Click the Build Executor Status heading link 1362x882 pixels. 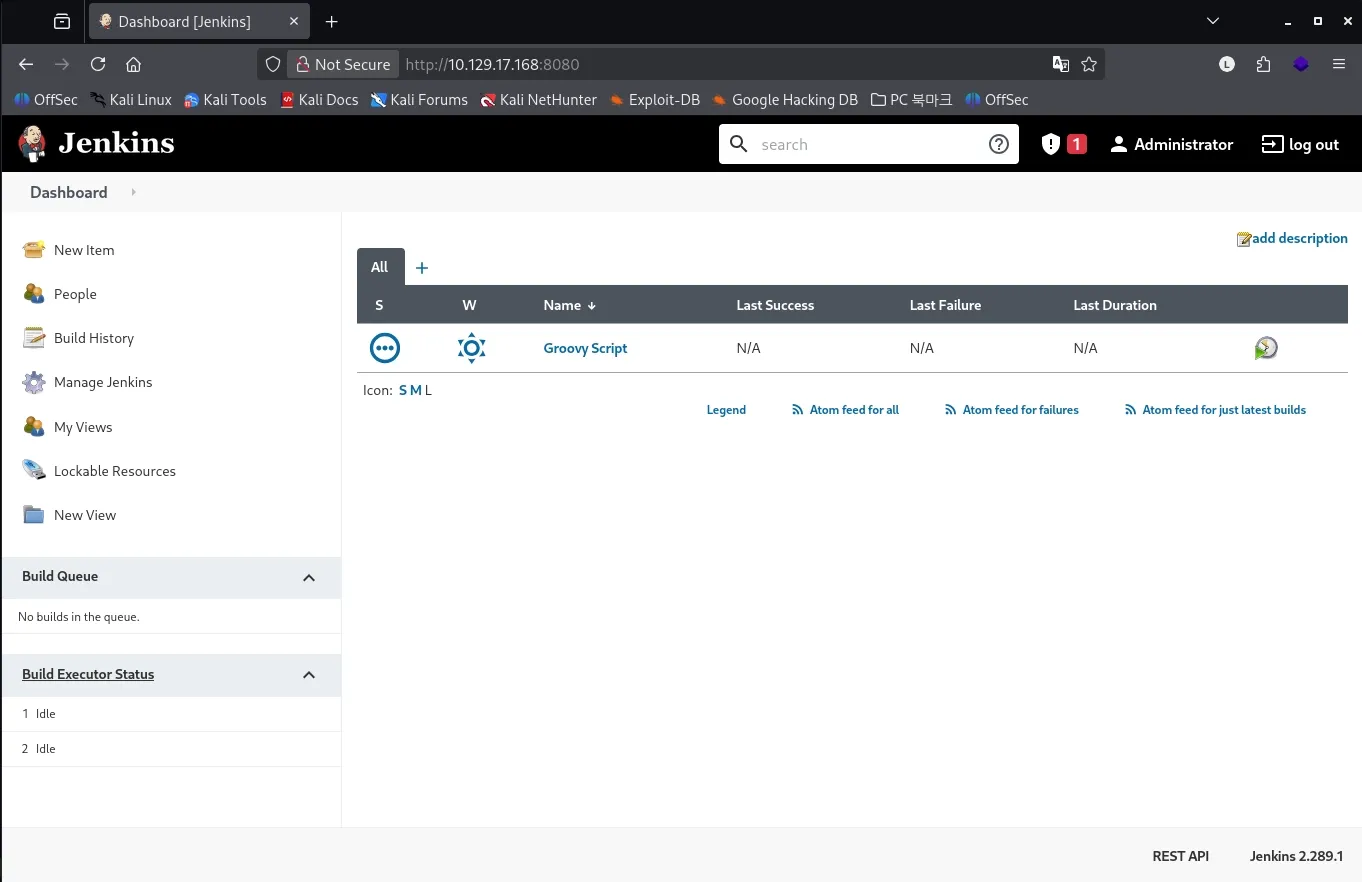(88, 674)
